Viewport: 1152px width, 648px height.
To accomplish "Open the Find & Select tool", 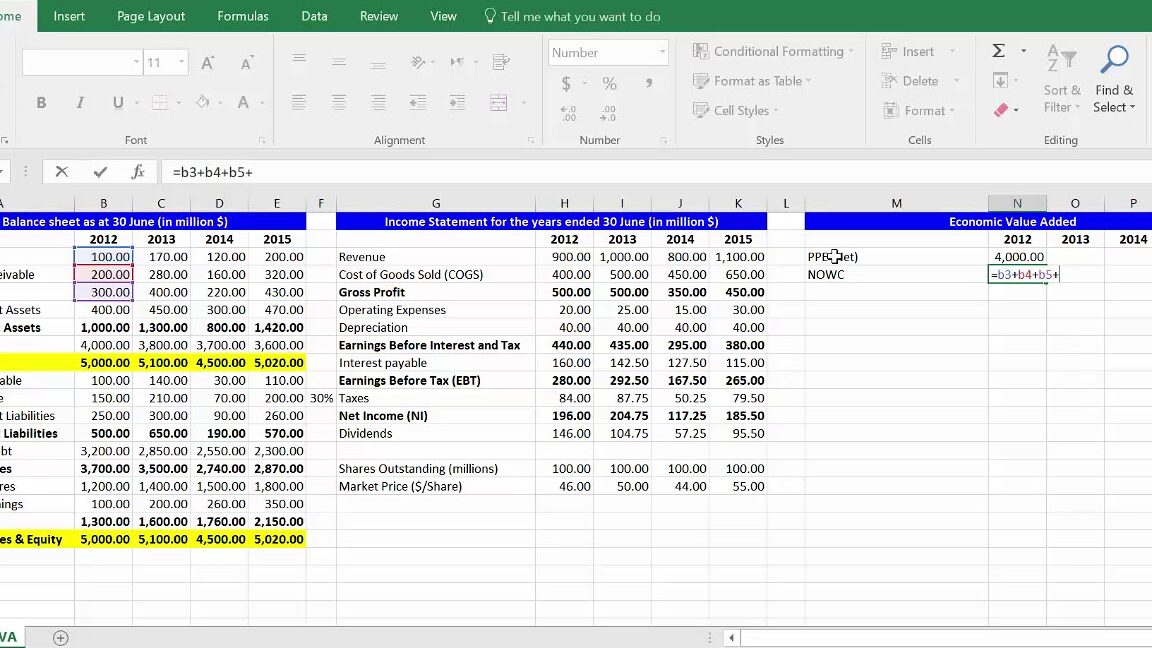I will (x=1114, y=80).
